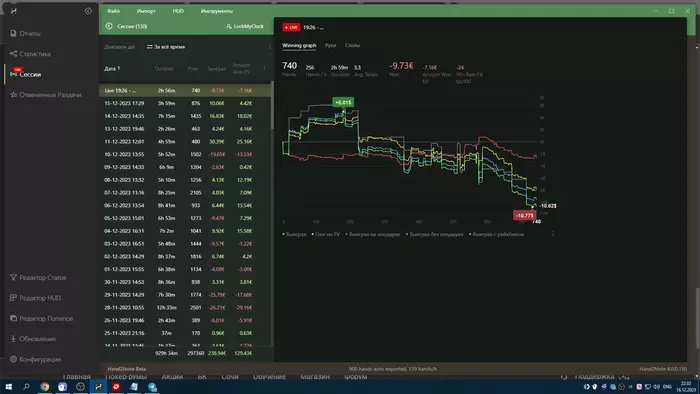The height and width of the screenshot is (394, 700).
Task: Toggle the Выиграл без шоудауна series
Action: click(434, 234)
